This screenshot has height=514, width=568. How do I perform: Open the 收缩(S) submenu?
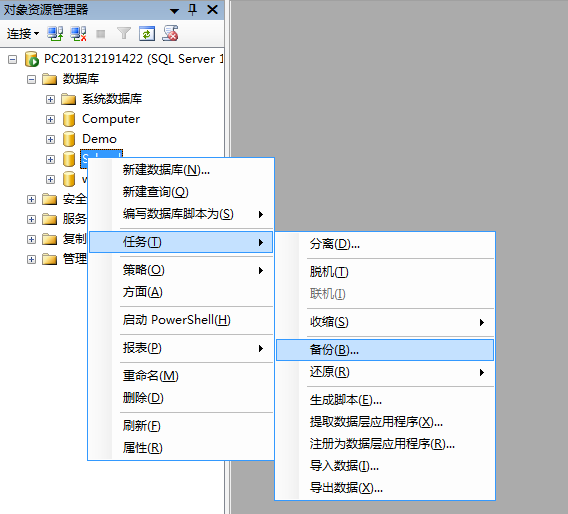click(385, 322)
